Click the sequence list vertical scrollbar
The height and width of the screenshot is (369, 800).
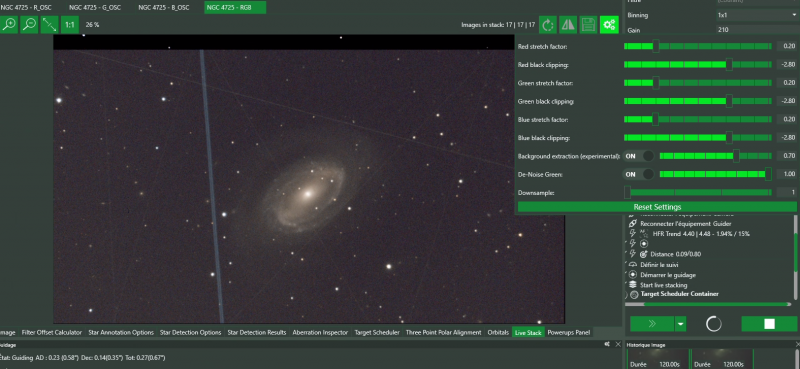point(795,258)
